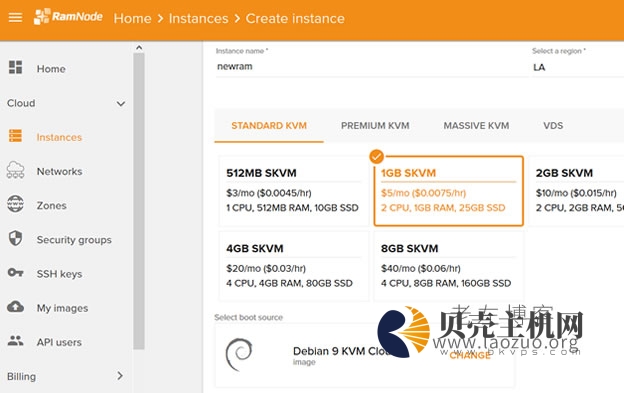Click the Security groups shield icon

[x=16, y=239]
